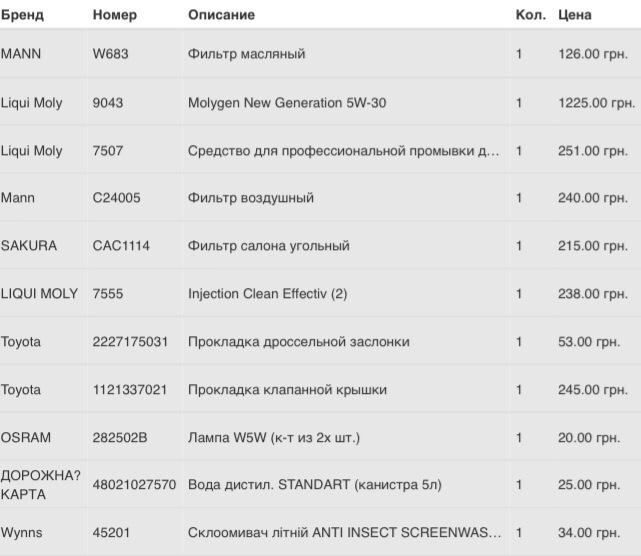Click the SAKURA brand cell
This screenshot has width=641, height=556.
tap(29, 246)
